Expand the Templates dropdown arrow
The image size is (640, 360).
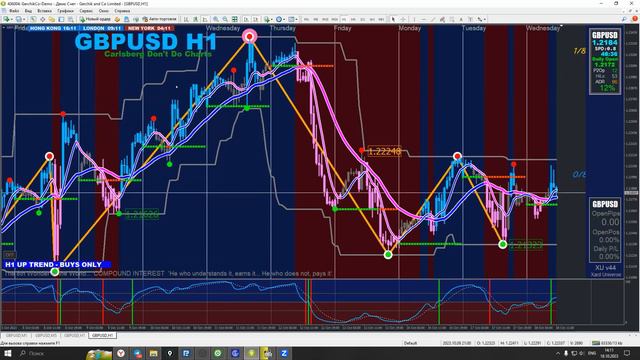click(x=297, y=19)
